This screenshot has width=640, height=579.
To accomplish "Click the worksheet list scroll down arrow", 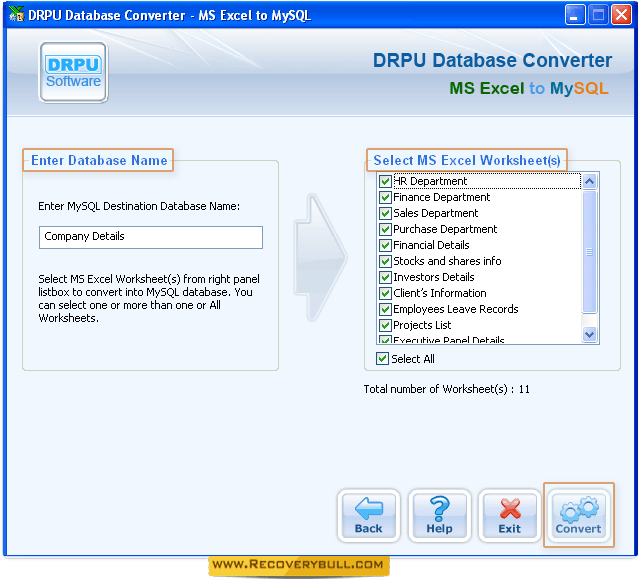I will (x=589, y=335).
